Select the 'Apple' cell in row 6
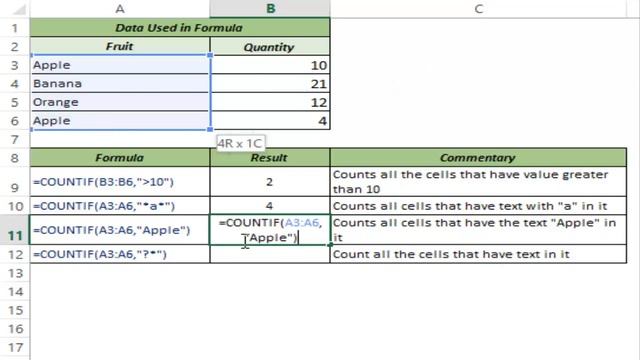Viewport: 640px width, 360px height. (x=120, y=121)
